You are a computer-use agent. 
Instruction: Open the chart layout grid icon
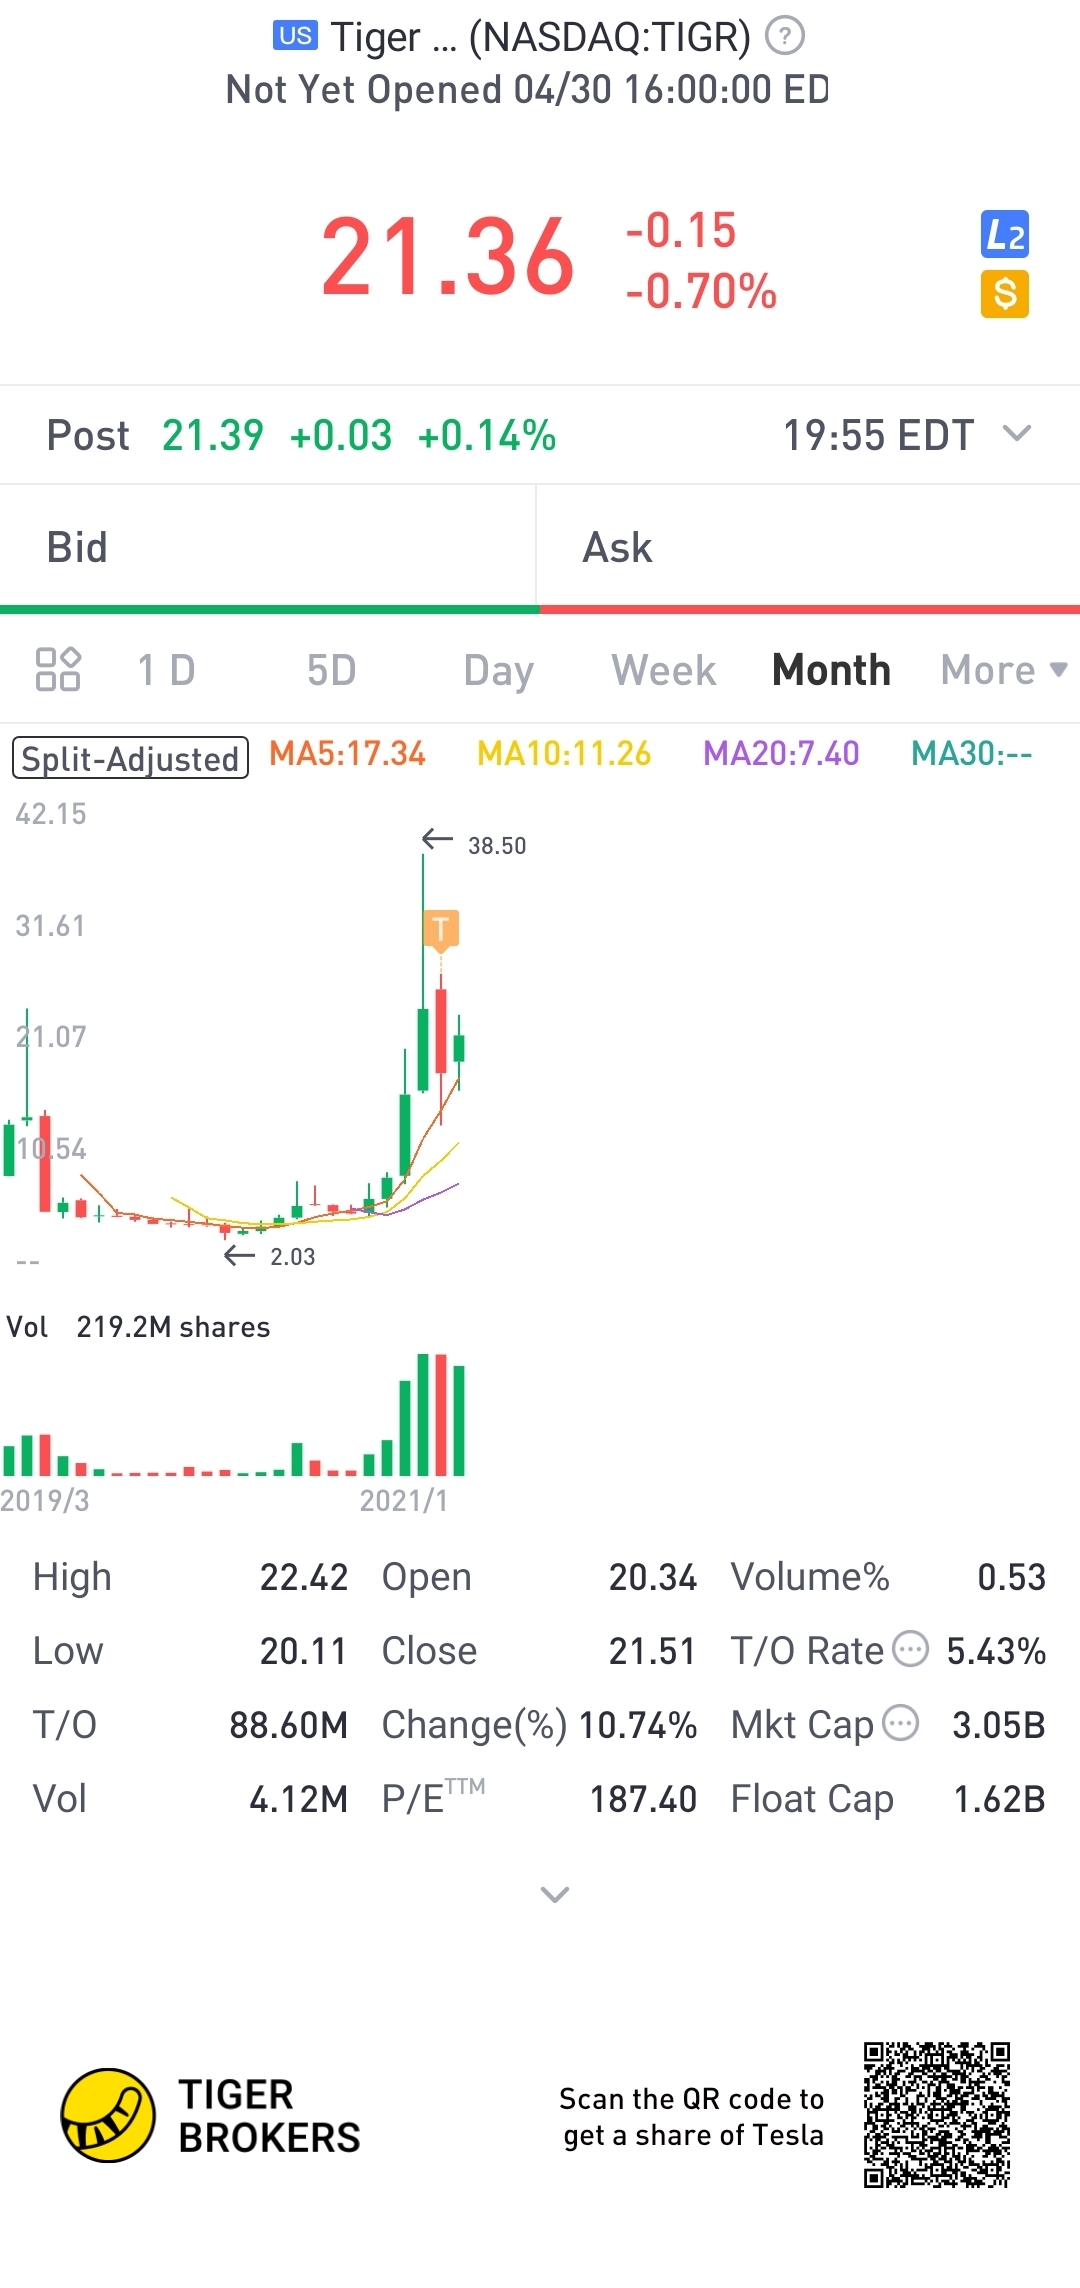coord(58,669)
